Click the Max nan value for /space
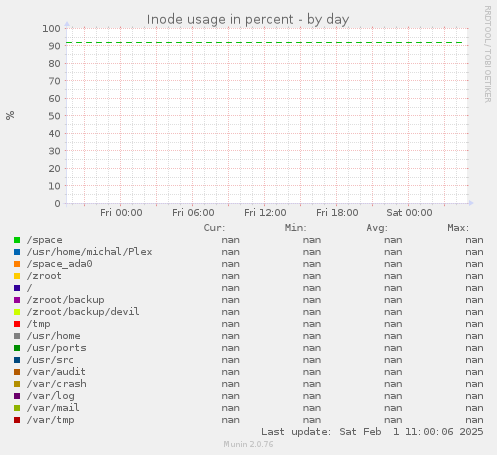The height and width of the screenshot is (455, 497). (474, 240)
